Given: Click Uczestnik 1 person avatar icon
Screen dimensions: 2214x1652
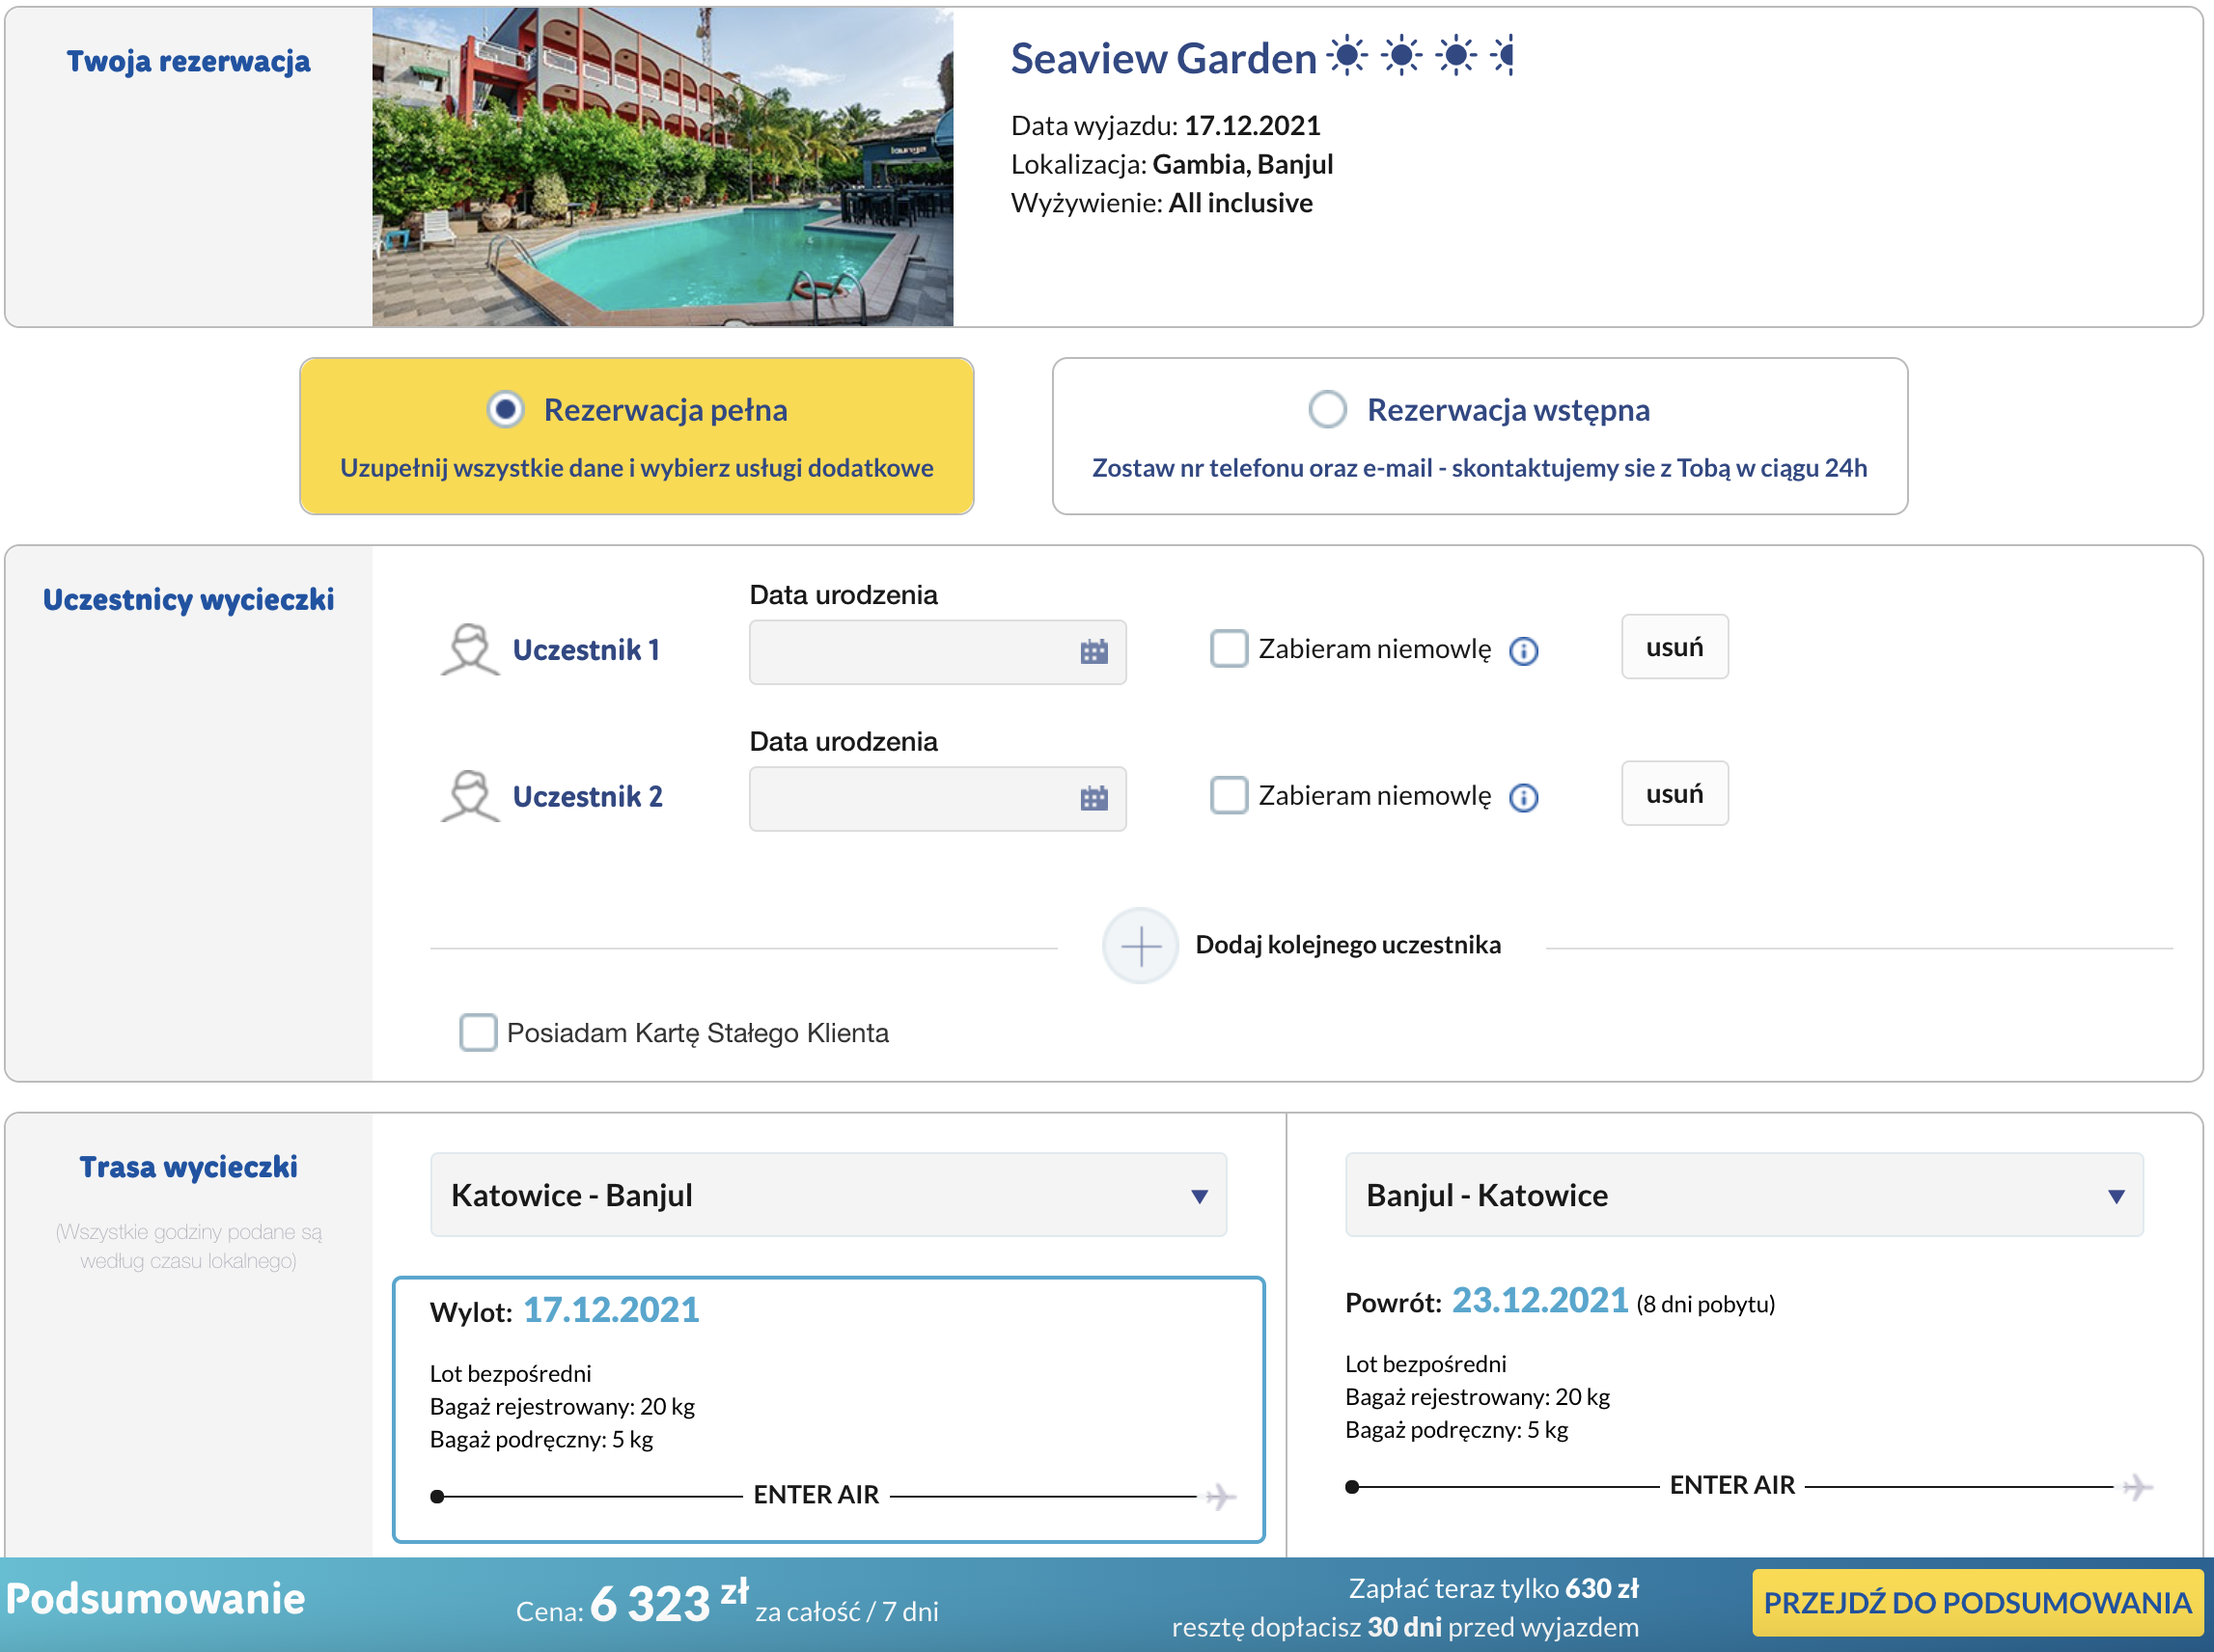Looking at the screenshot, I should tap(469, 650).
